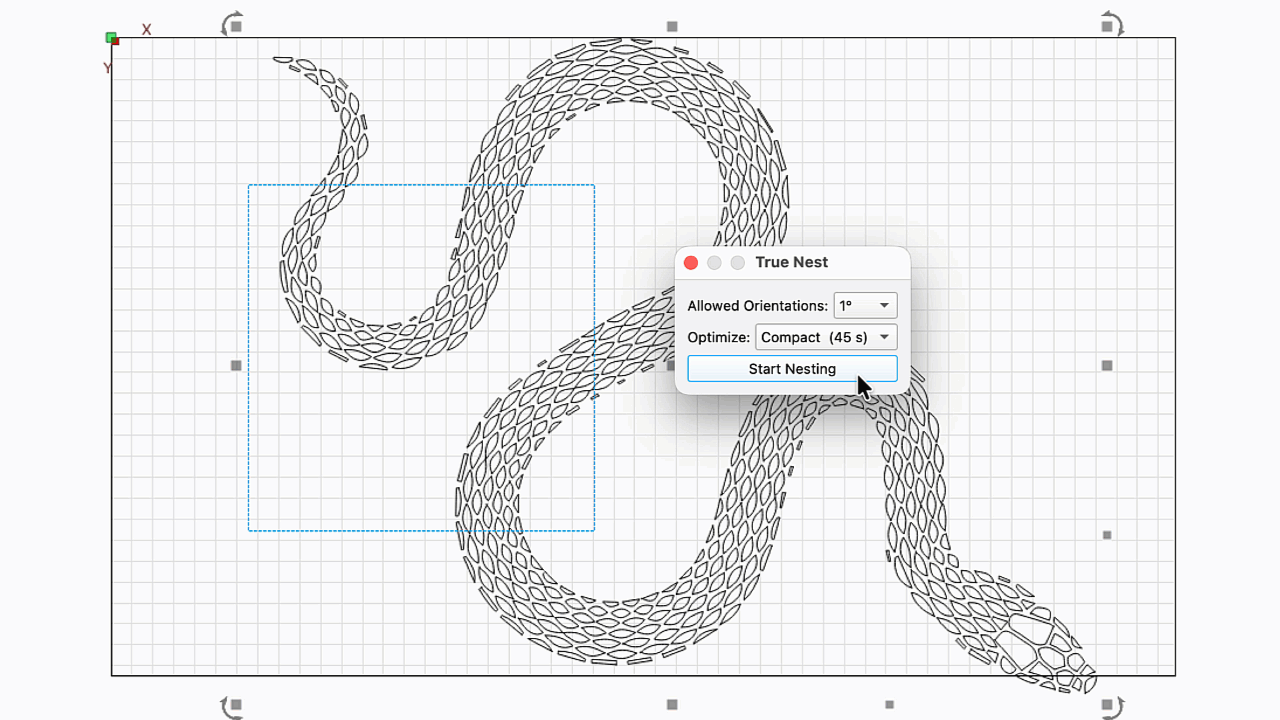The width and height of the screenshot is (1280, 720).
Task: Click the True Nest dialog title
Action: coord(792,262)
